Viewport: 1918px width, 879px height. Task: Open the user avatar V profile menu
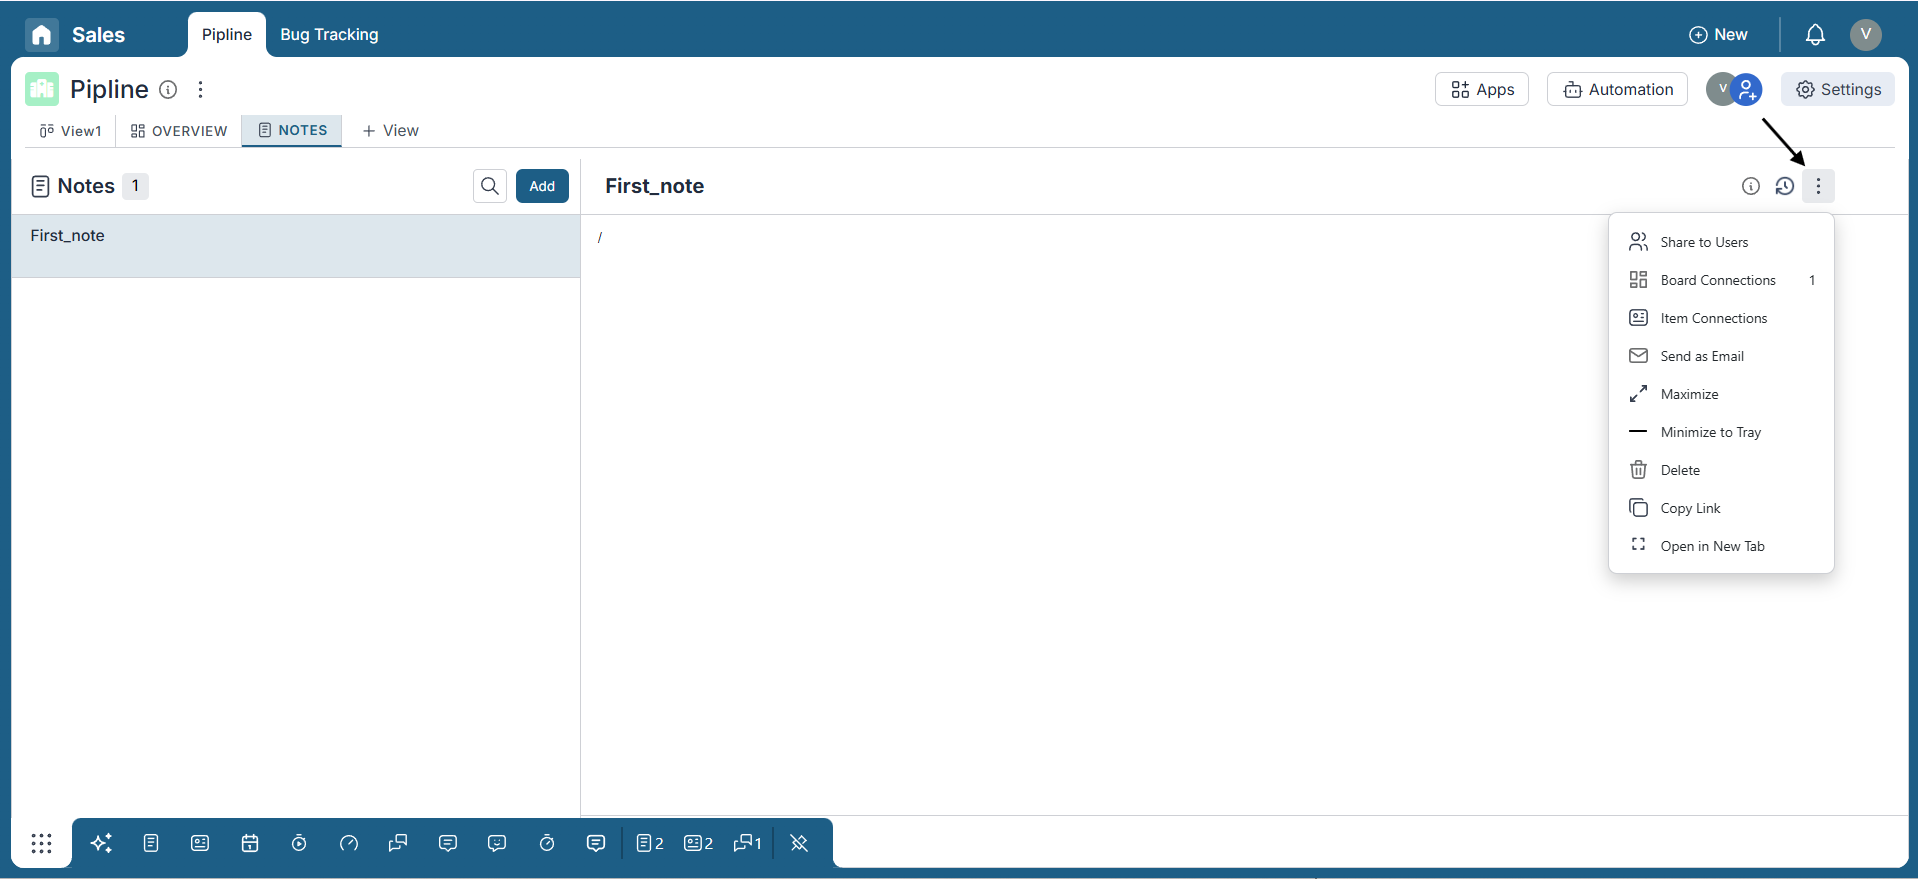[1865, 35]
